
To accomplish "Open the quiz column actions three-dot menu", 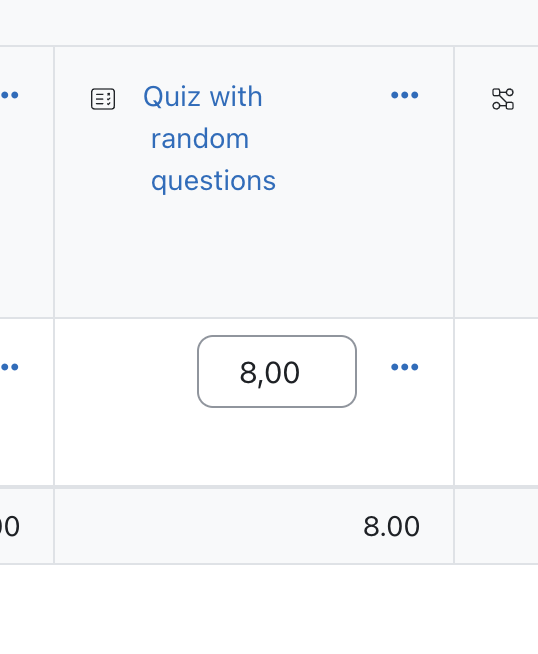I will [405, 96].
